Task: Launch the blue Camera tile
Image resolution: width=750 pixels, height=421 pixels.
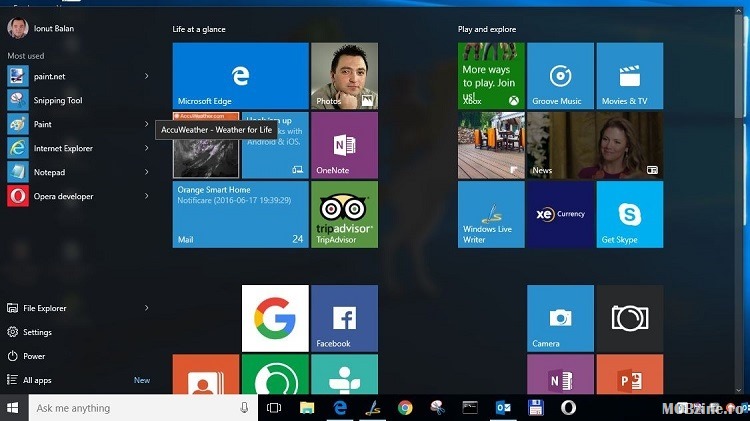Action: [x=561, y=318]
